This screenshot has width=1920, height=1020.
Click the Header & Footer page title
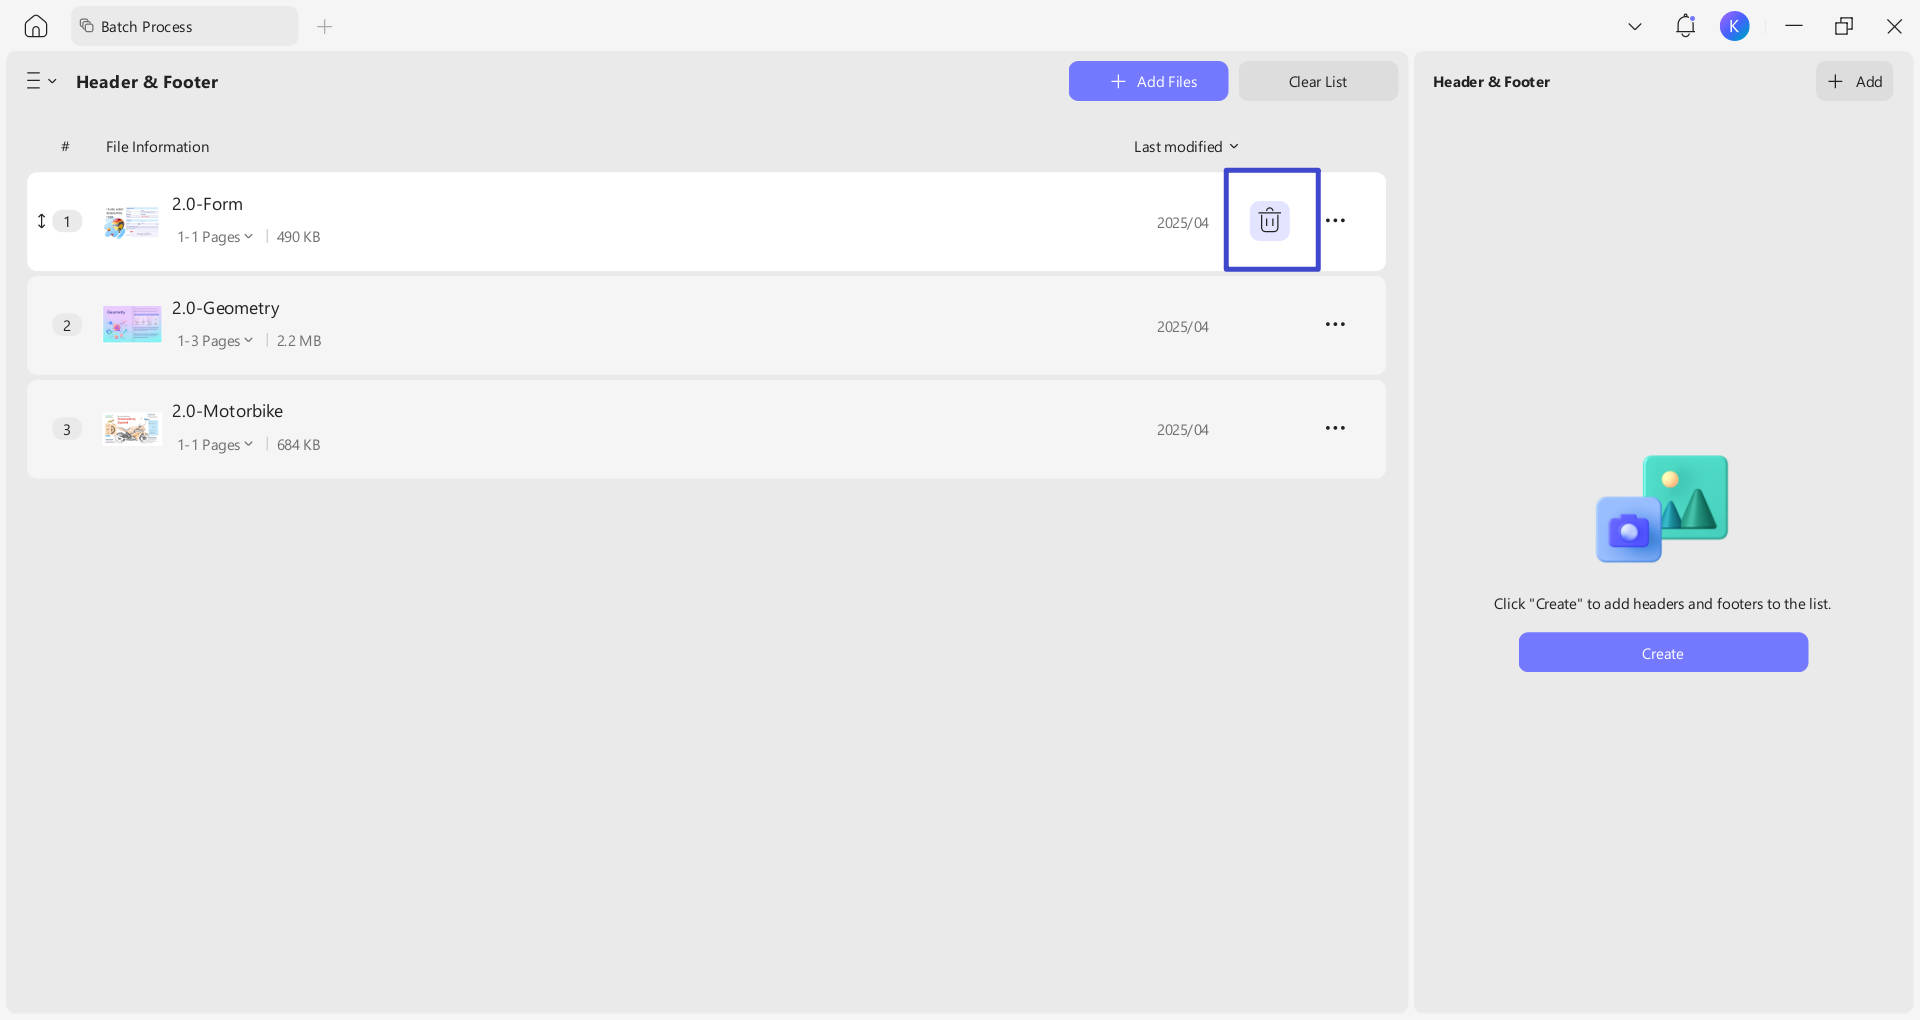pos(147,82)
